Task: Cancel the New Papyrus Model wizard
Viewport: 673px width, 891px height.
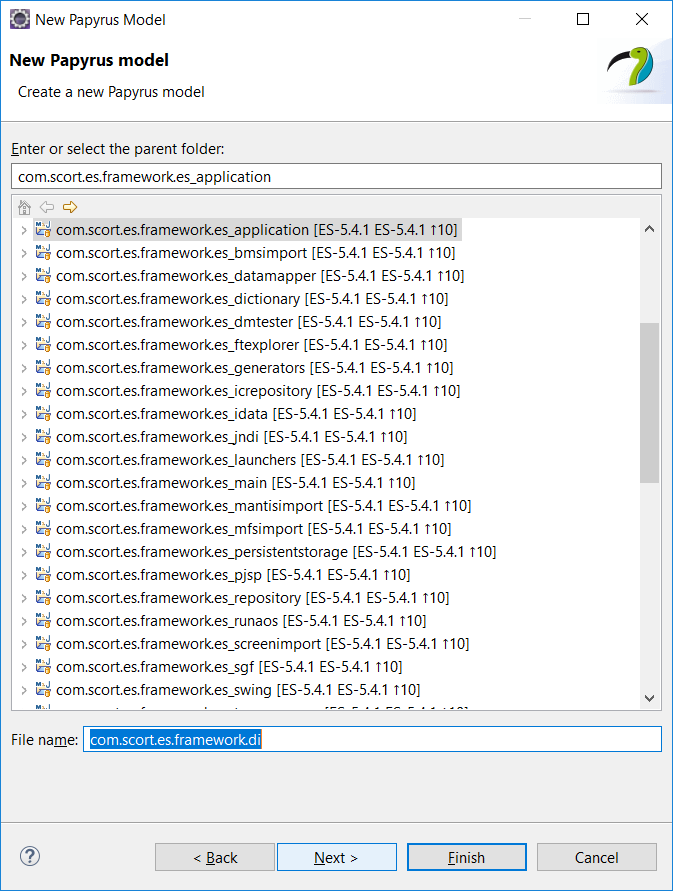Action: tap(596, 858)
